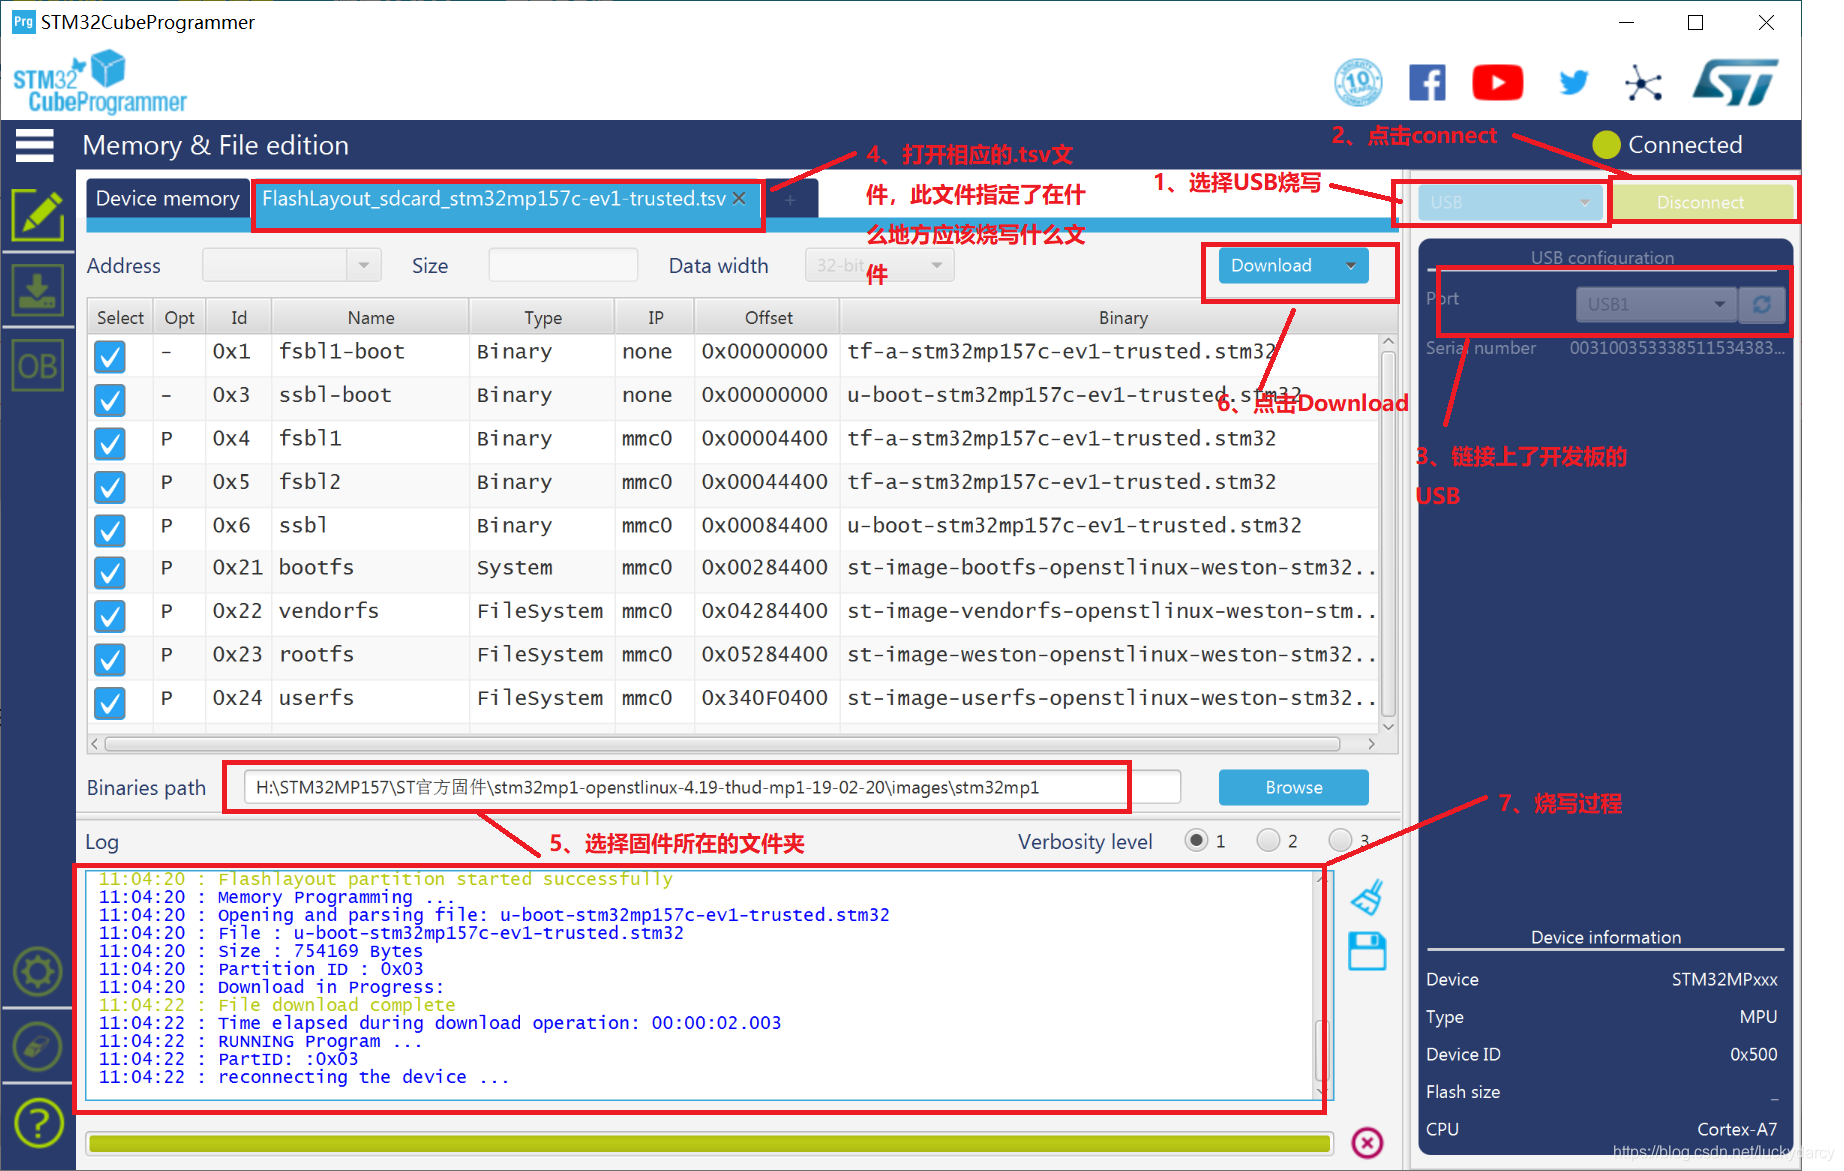This screenshot has width=1844, height=1171.
Task: Click the Size input field
Action: click(x=563, y=265)
